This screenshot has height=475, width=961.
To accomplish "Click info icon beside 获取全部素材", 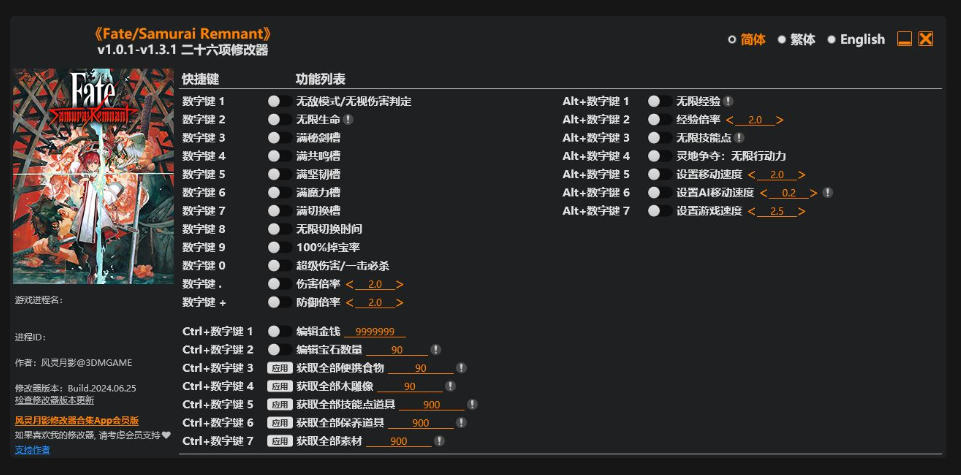I will (x=439, y=441).
